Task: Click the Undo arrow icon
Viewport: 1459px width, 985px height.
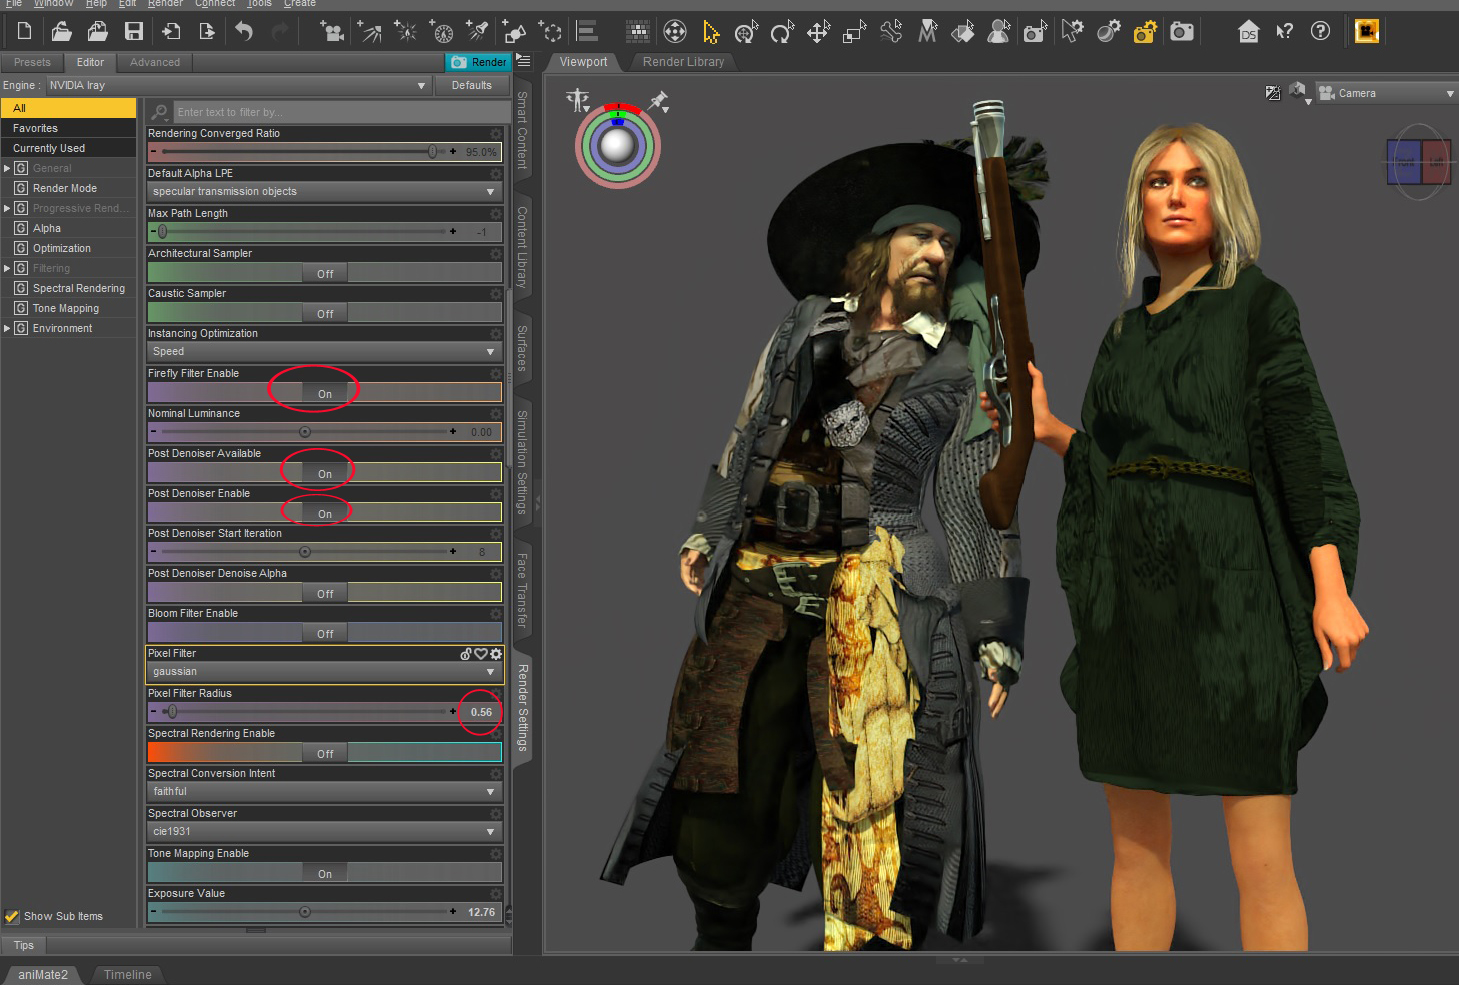Action: coord(244,32)
